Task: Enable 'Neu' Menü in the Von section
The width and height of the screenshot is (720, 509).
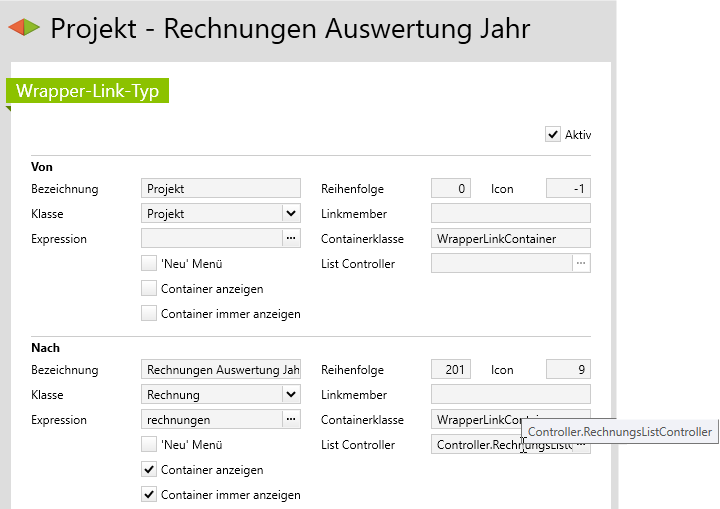Action: (149, 264)
